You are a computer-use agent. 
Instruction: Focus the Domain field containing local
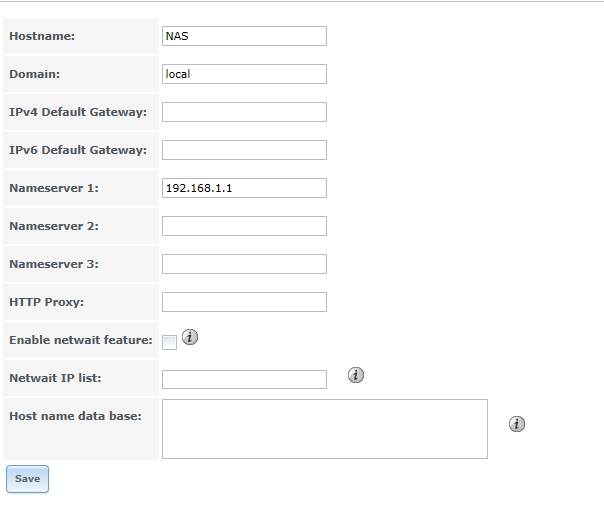click(244, 74)
